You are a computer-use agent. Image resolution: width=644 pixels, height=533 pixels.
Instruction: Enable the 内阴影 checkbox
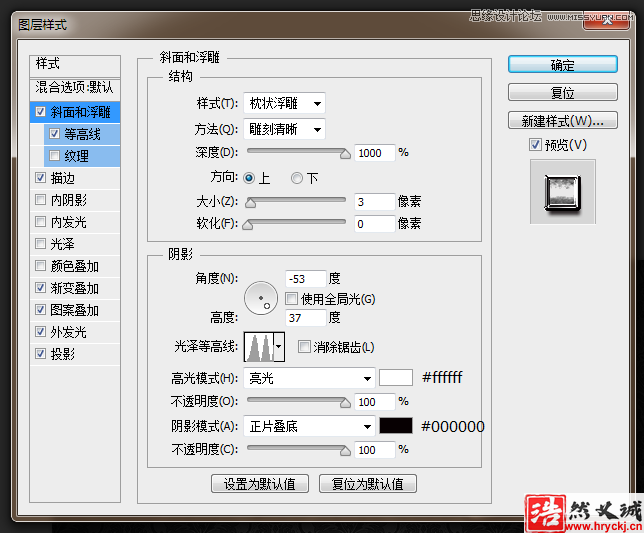(x=40, y=200)
